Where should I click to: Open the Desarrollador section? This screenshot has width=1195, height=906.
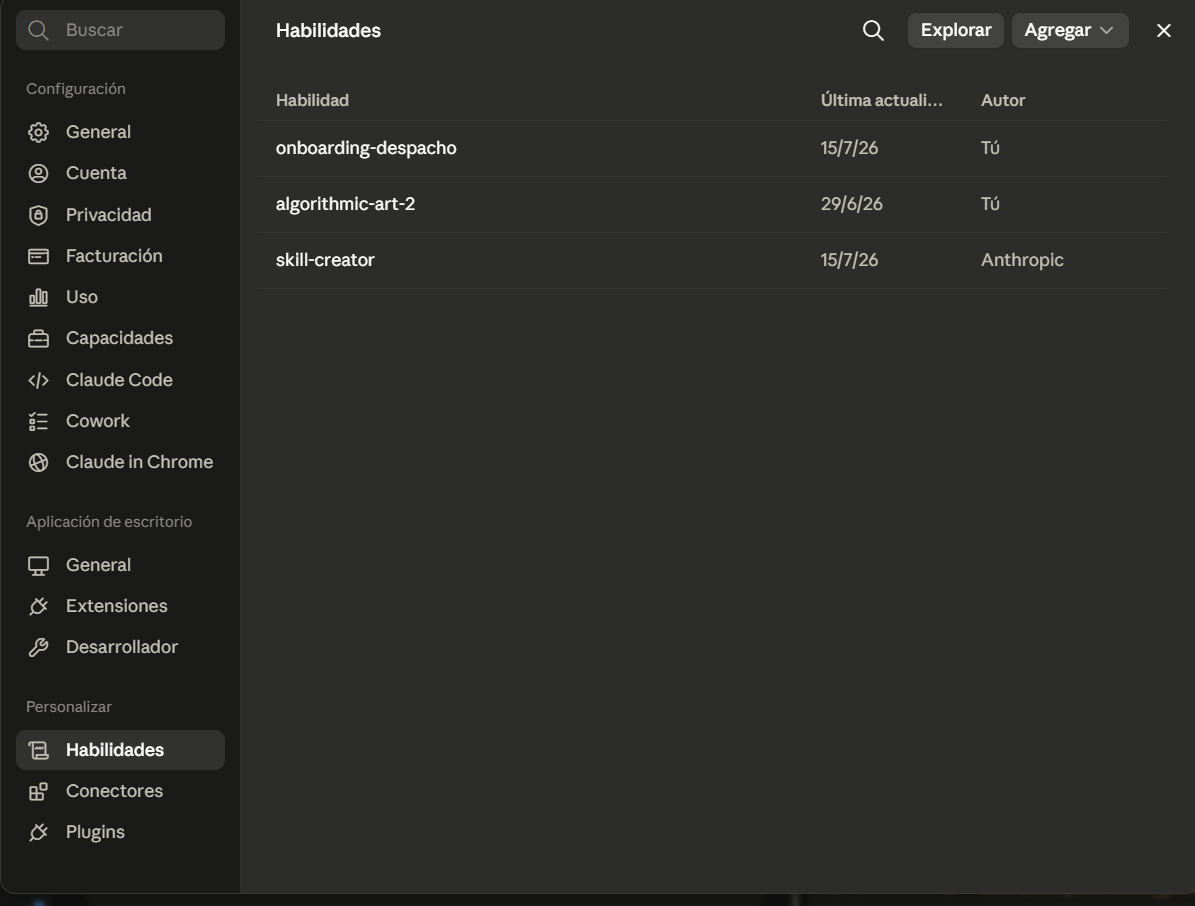120,647
